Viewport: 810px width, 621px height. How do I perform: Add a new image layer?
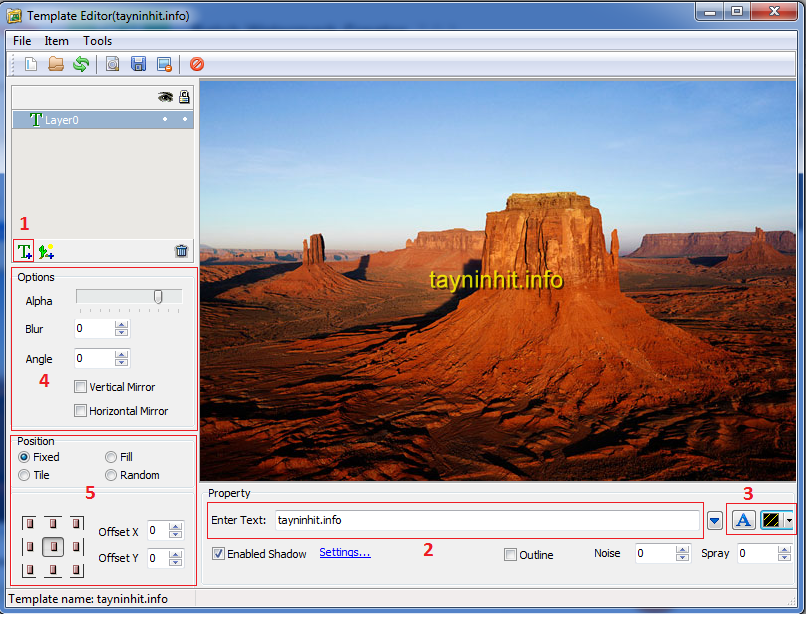[x=46, y=251]
